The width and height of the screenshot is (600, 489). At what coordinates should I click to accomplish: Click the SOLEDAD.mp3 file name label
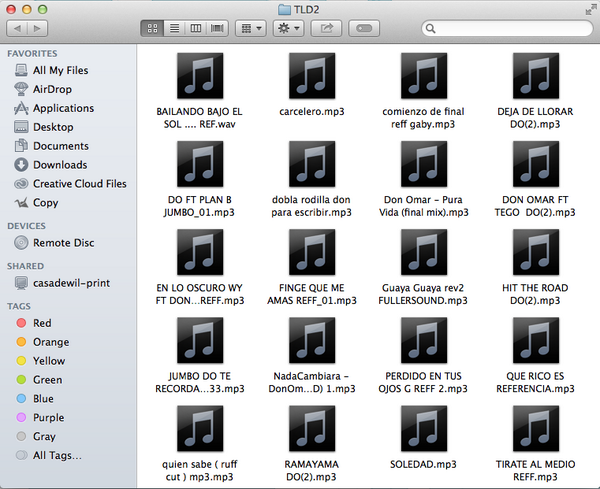tap(423, 465)
